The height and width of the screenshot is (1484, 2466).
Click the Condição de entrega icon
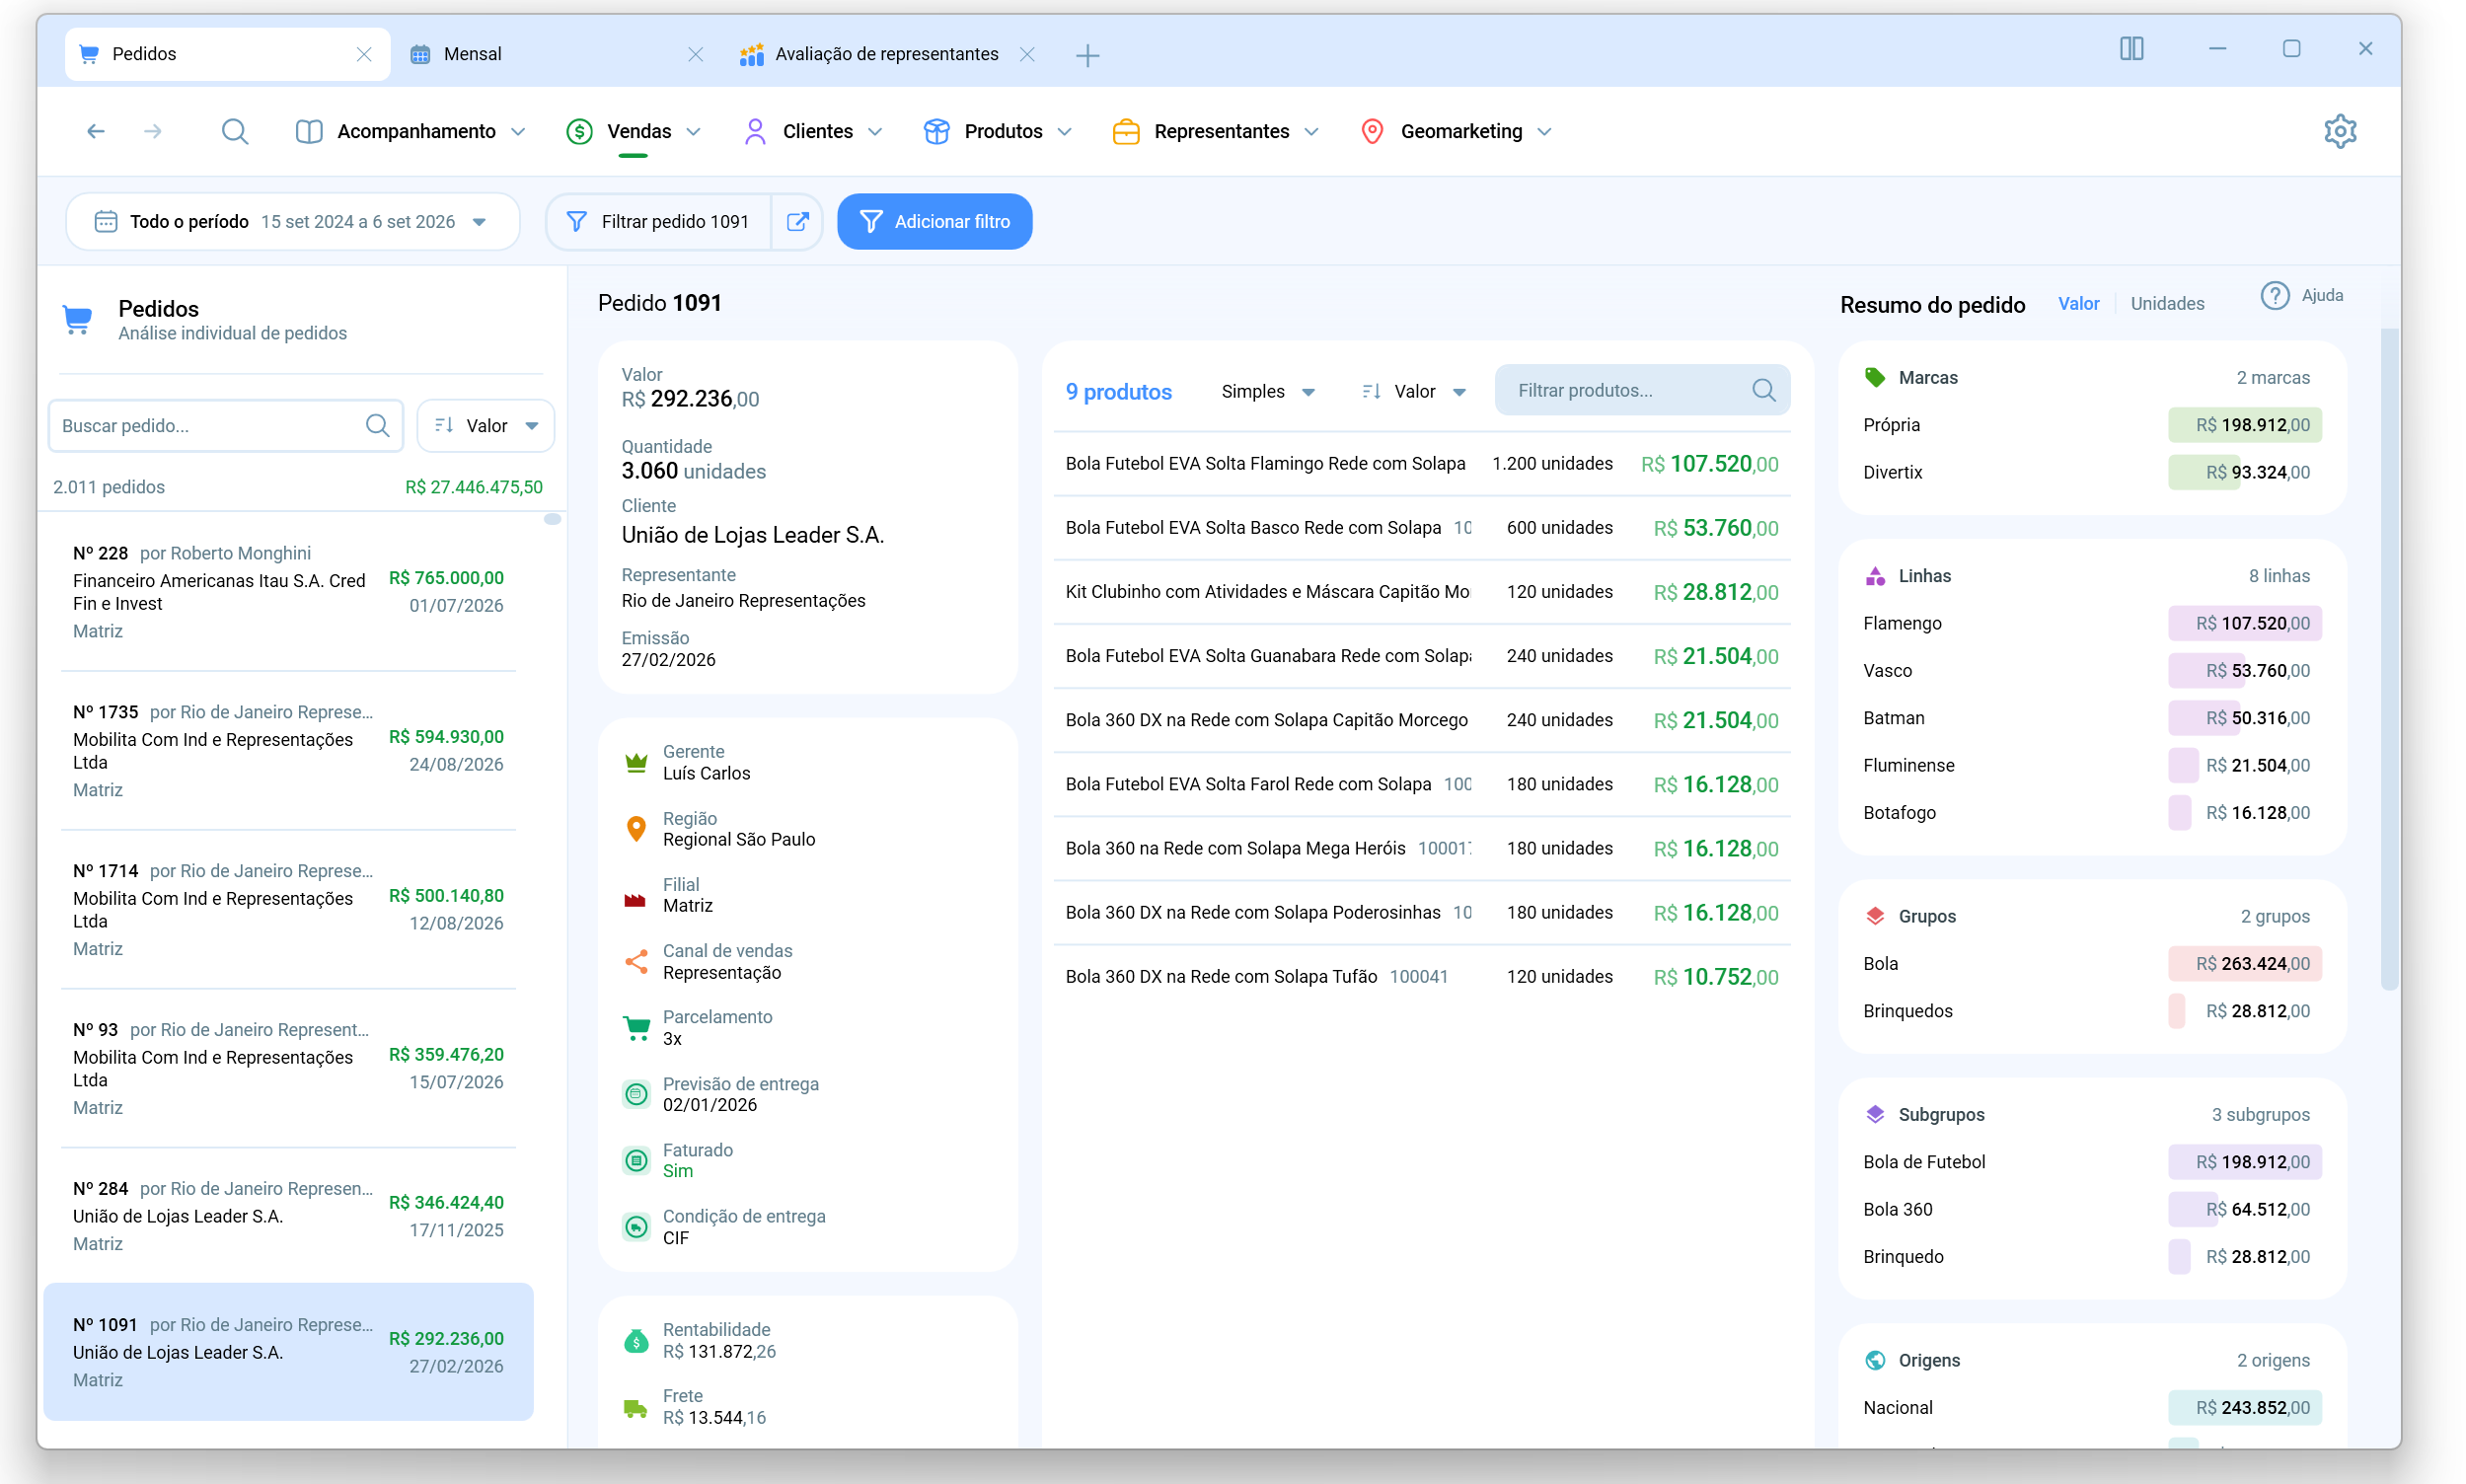pyautogui.click(x=636, y=1227)
